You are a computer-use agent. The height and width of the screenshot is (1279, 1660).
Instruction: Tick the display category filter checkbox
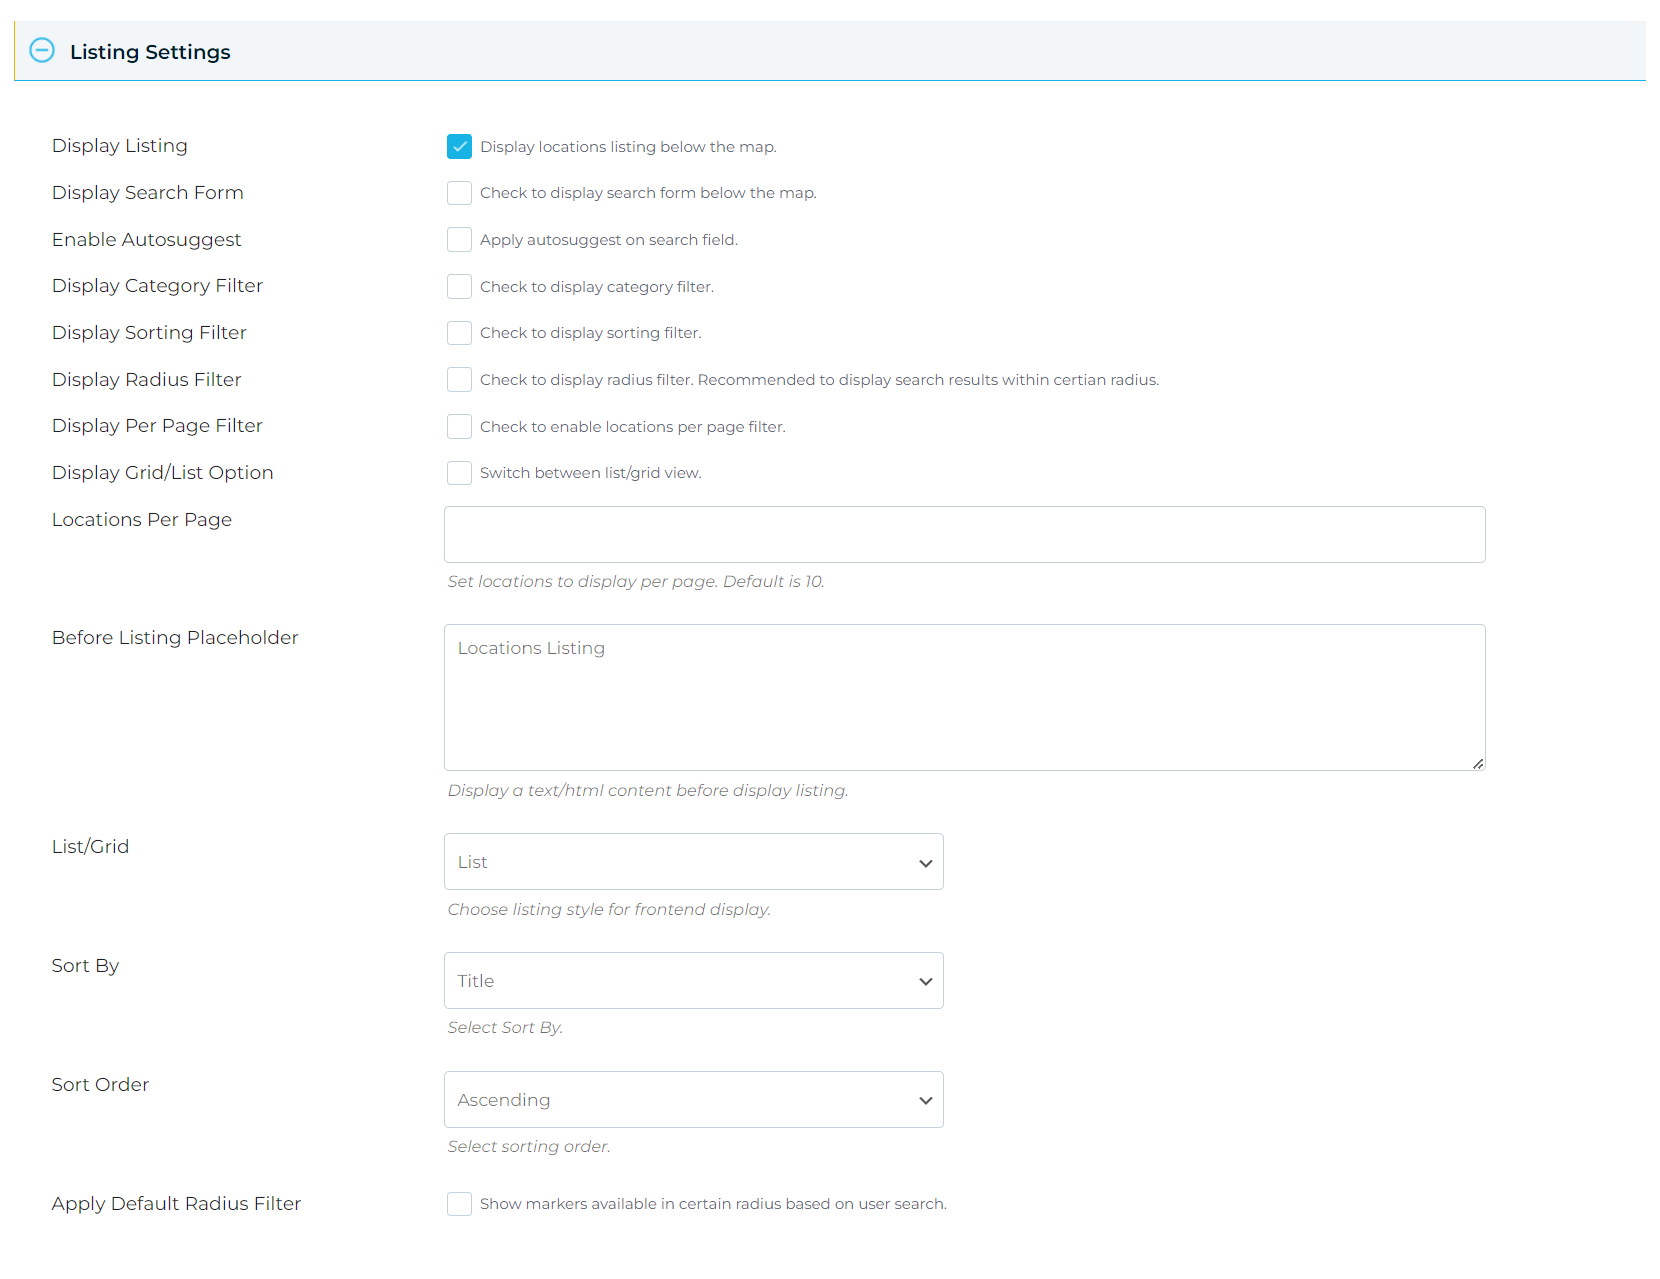click(x=459, y=287)
